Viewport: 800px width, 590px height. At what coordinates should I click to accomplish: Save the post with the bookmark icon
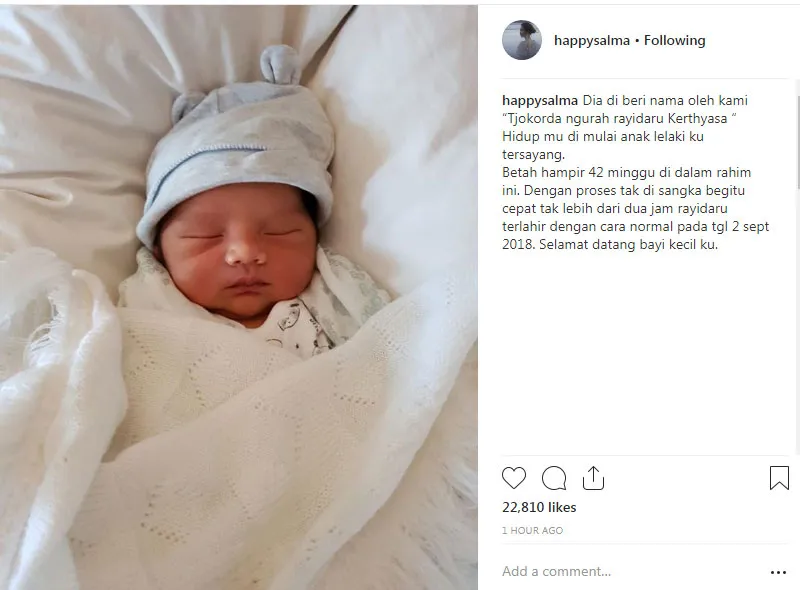[779, 478]
